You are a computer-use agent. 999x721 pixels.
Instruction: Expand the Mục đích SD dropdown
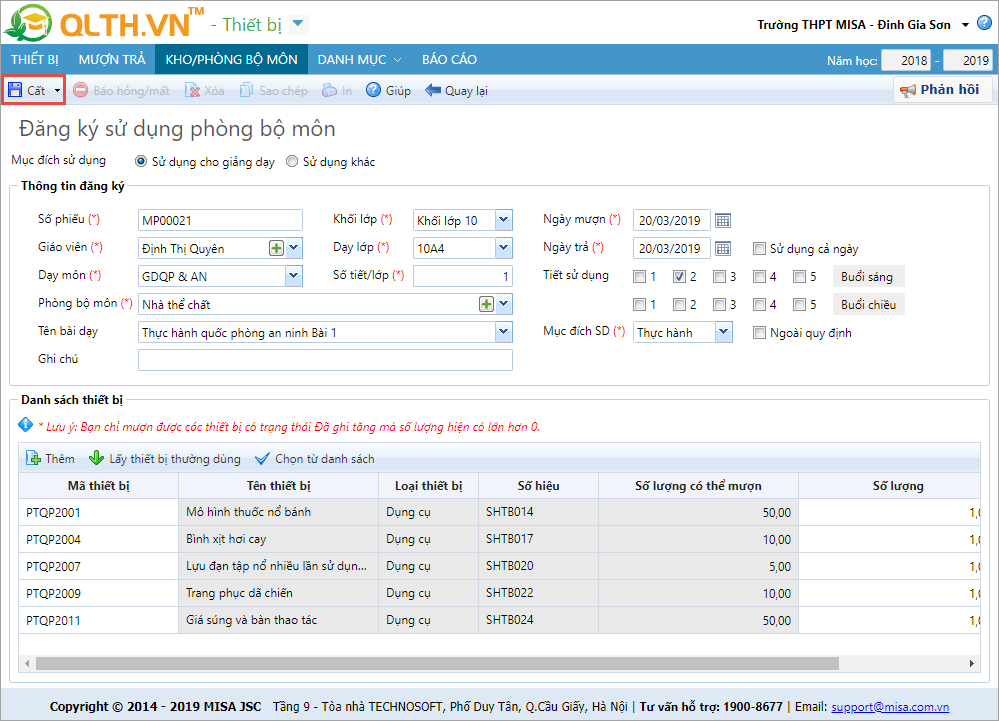point(724,332)
